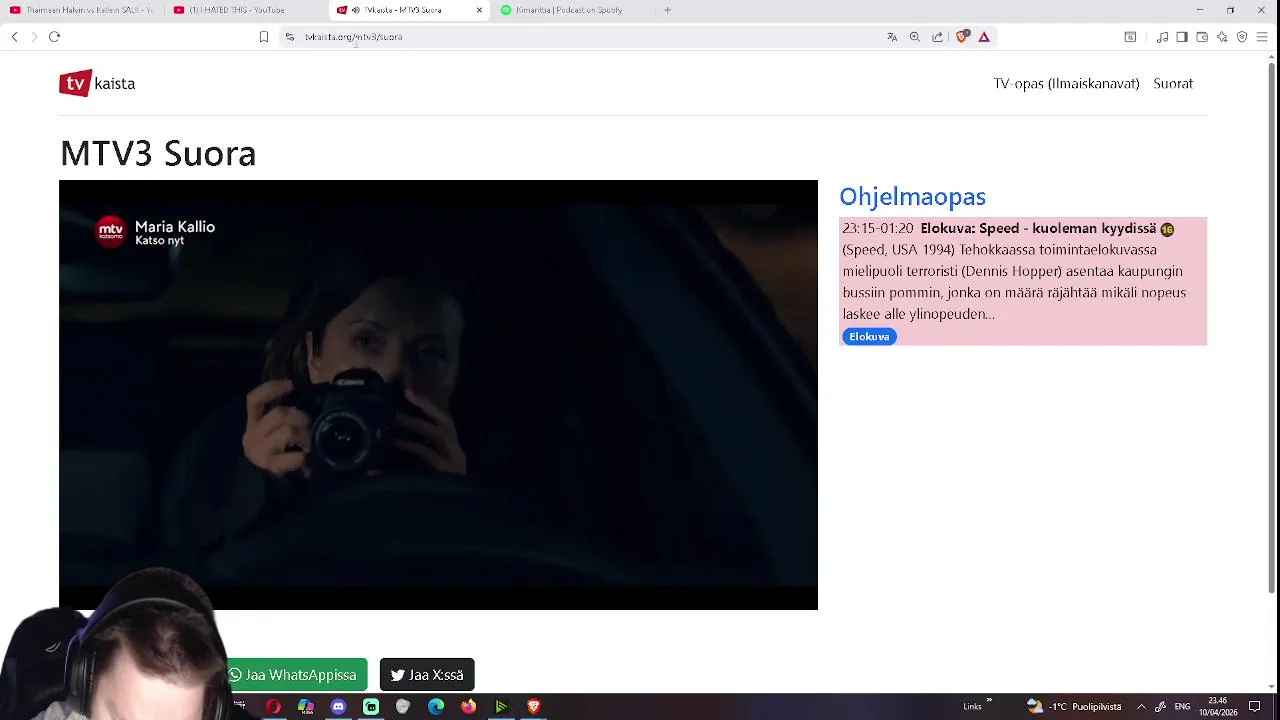Open the notification center icon
1280x720 pixels.
(1255, 707)
